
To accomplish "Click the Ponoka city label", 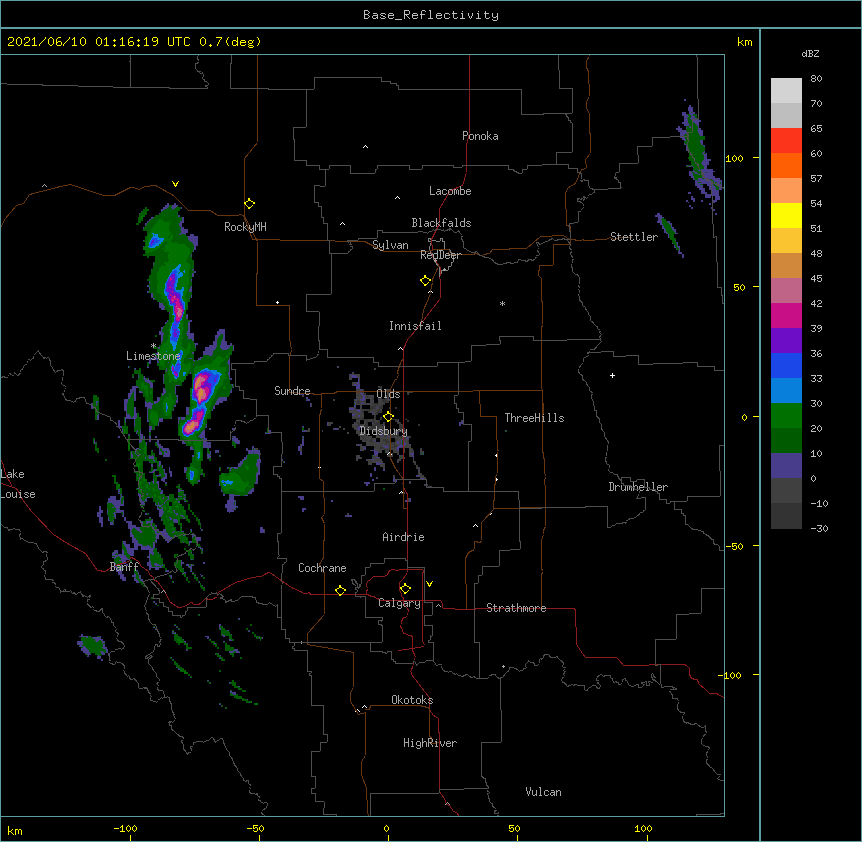I will 480,136.
